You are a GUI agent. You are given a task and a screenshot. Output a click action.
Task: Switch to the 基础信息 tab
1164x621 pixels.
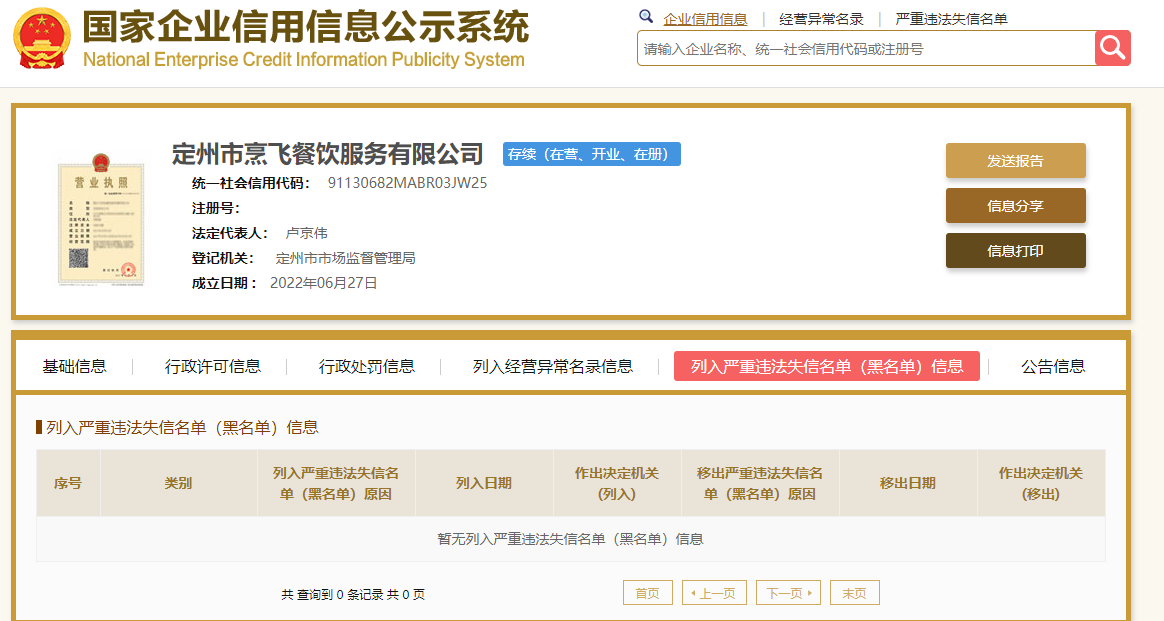coord(74,367)
